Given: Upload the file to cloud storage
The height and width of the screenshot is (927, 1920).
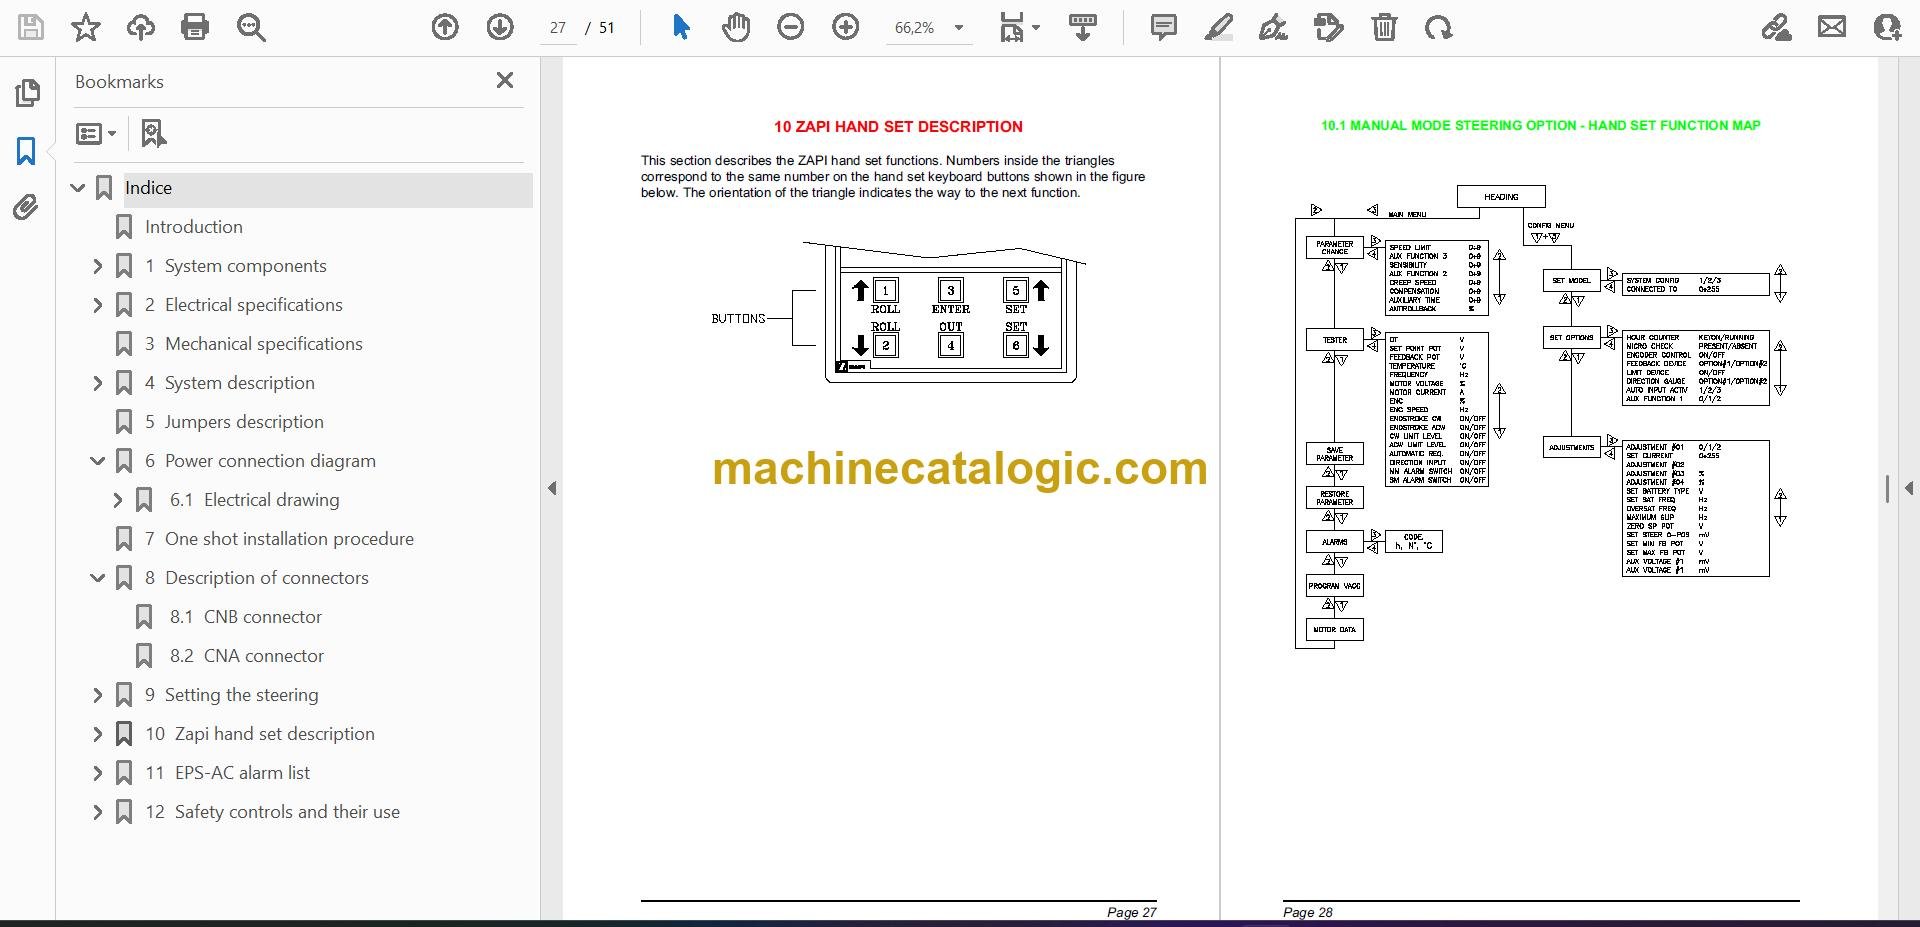Looking at the screenshot, I should click(x=141, y=27).
